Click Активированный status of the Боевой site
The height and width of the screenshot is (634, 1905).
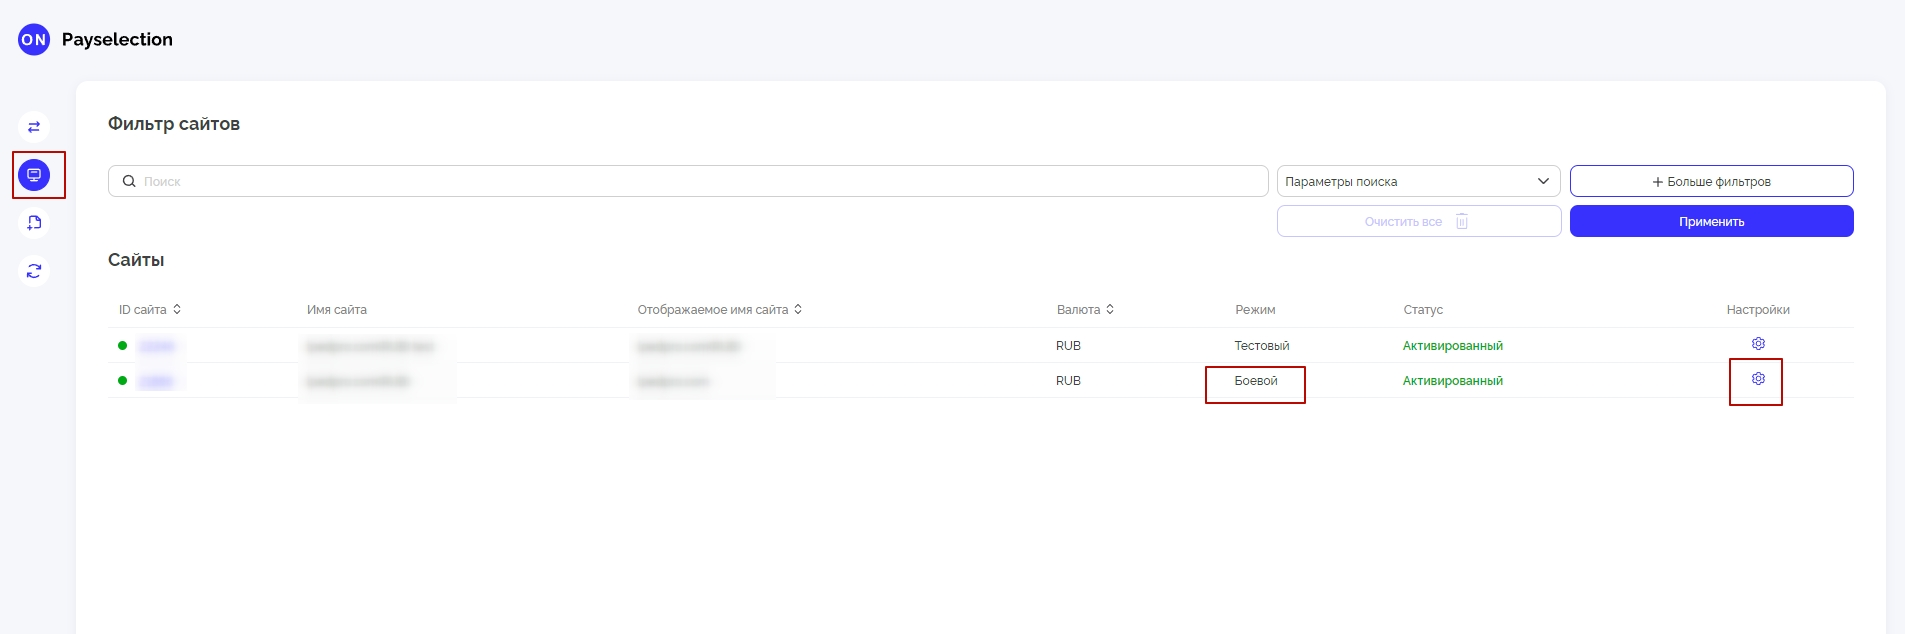[x=1452, y=381]
